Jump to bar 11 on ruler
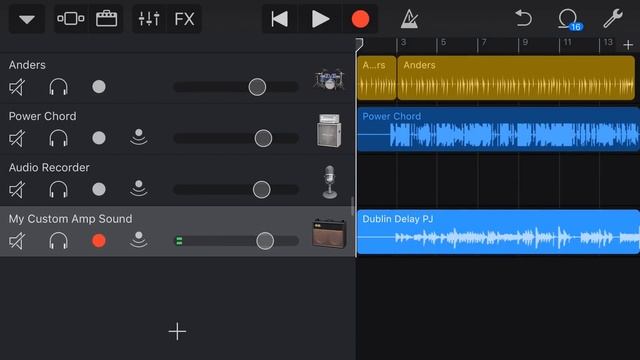 tap(567, 42)
